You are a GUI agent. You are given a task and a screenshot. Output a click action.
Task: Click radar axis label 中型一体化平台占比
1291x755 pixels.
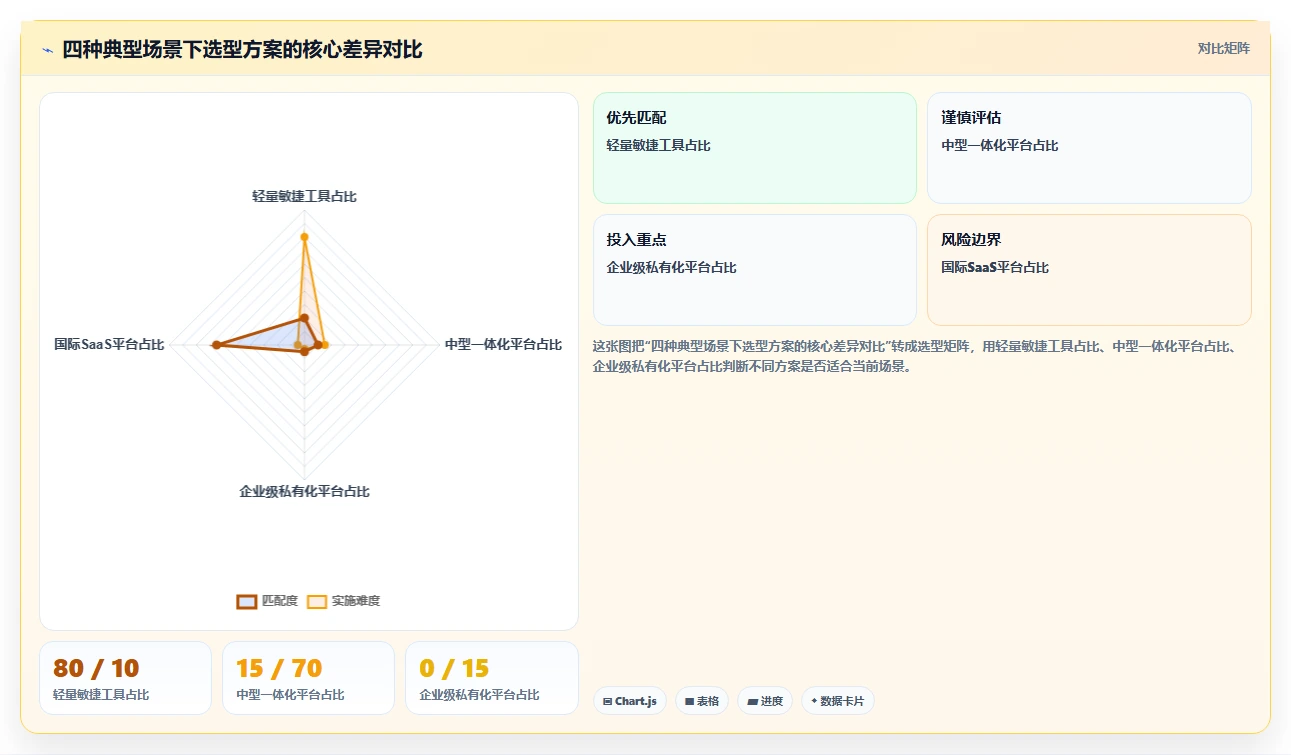(503, 344)
